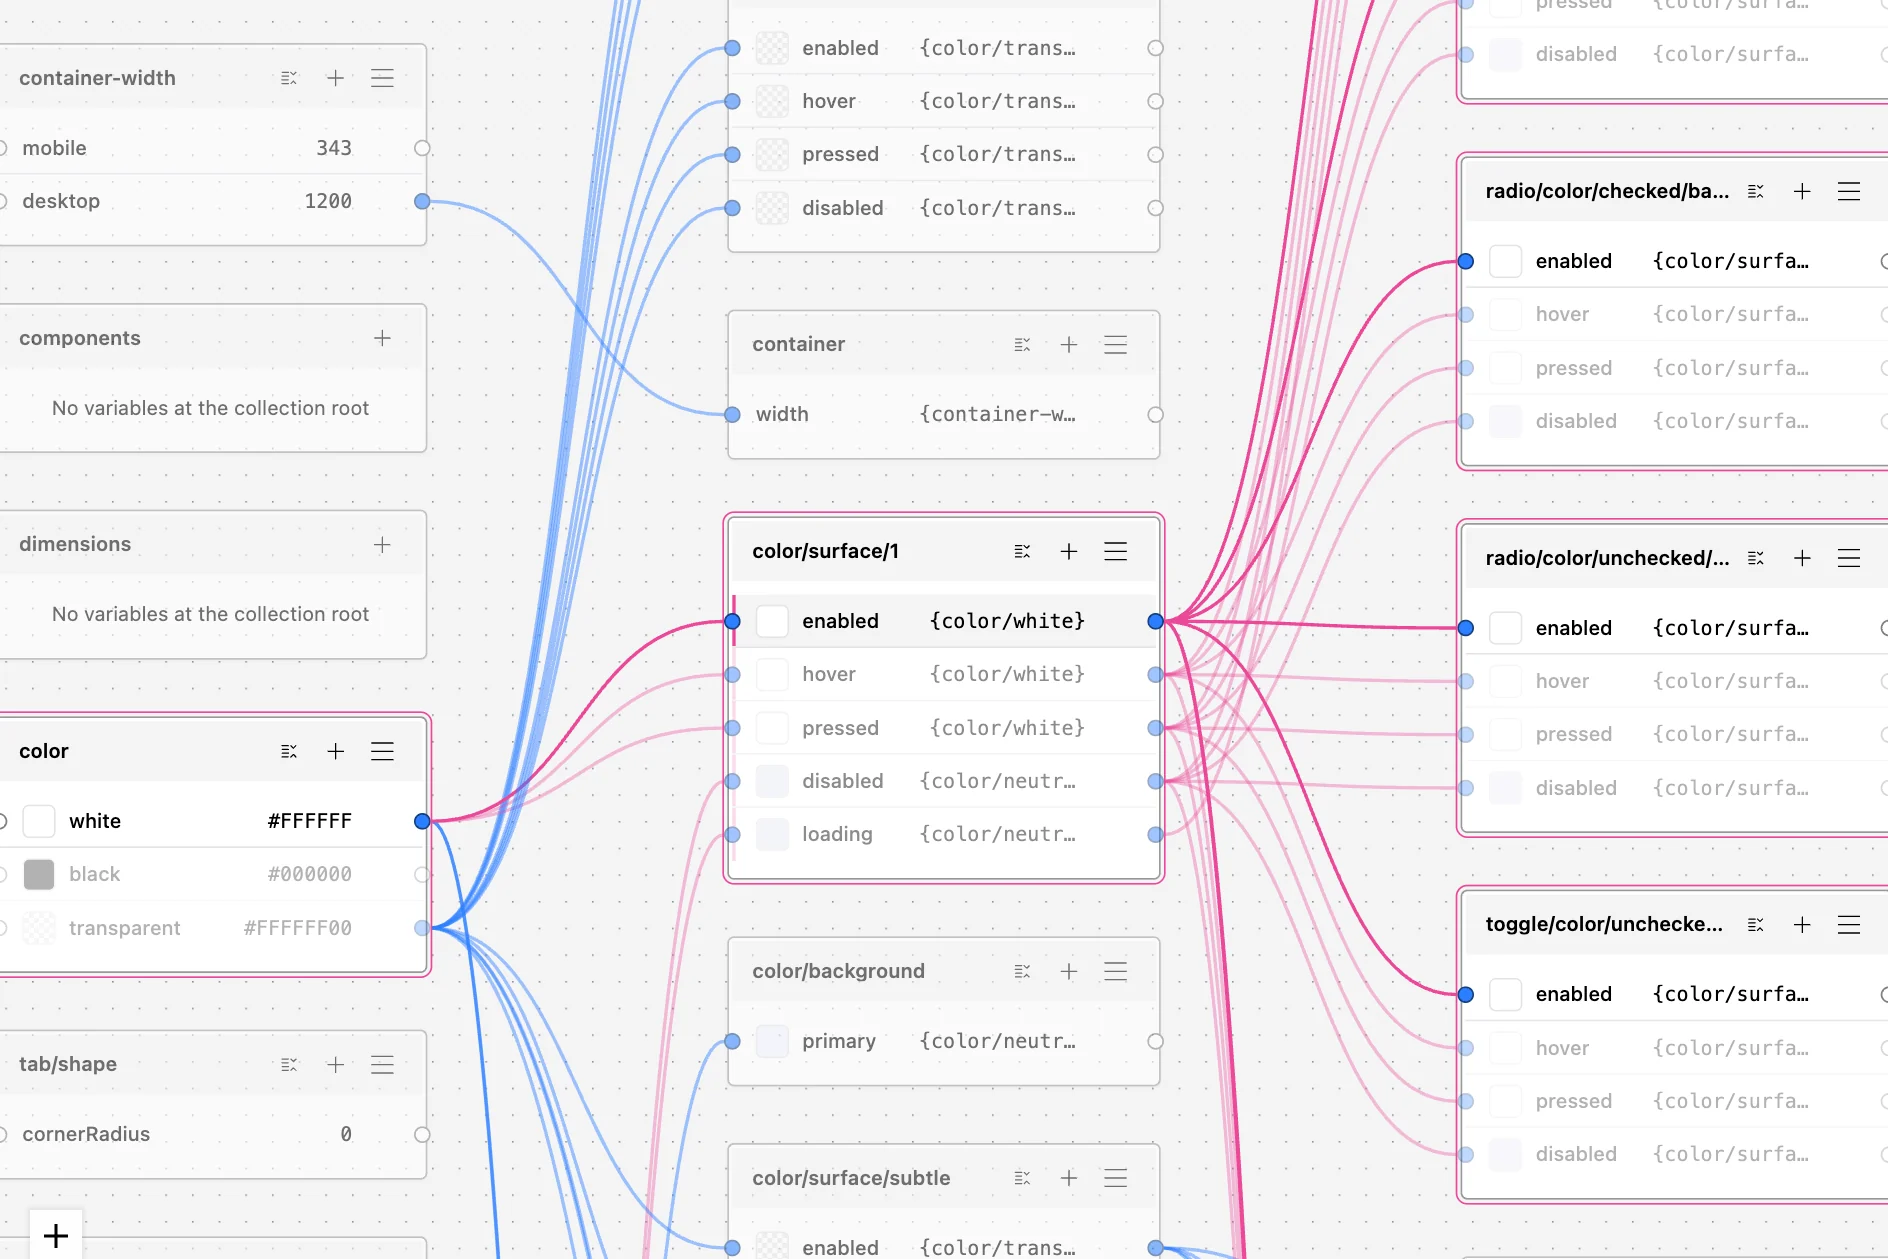Viewport: 1888px width, 1259px height.
Task: Select the desktop output port
Action: (x=422, y=201)
